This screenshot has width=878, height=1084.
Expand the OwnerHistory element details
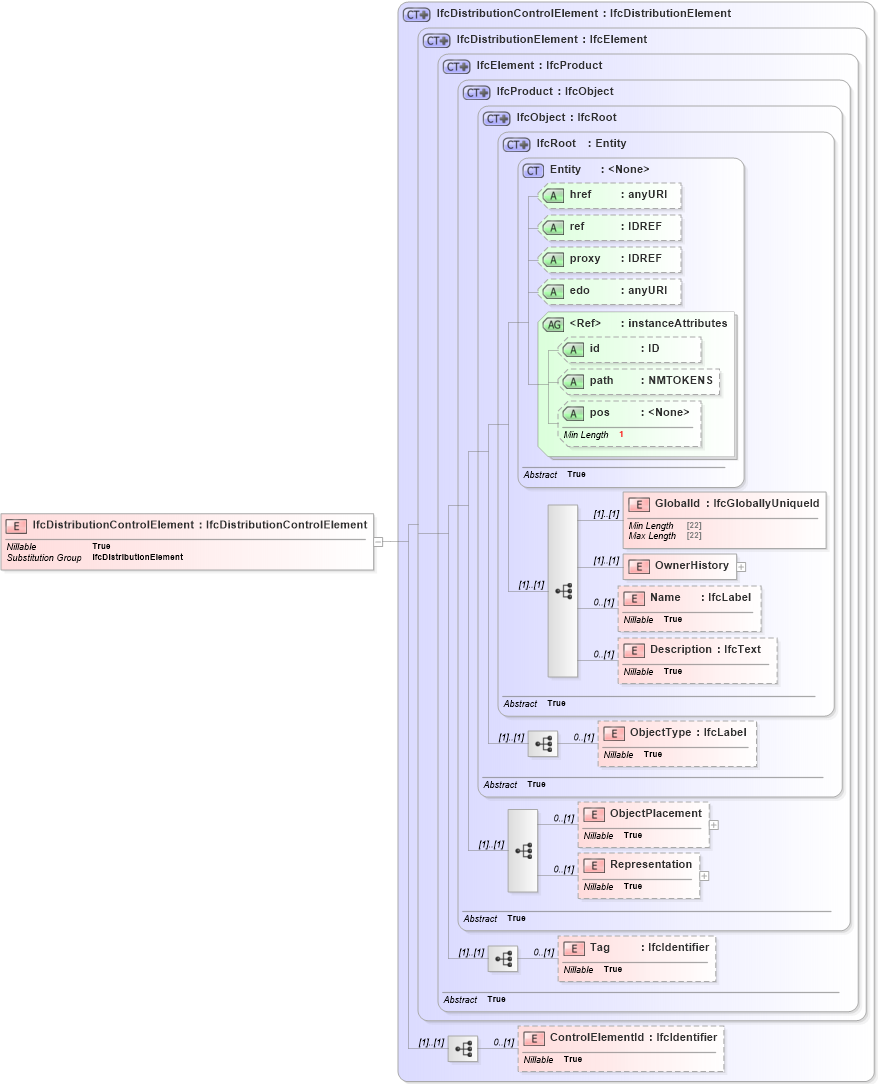tap(741, 566)
